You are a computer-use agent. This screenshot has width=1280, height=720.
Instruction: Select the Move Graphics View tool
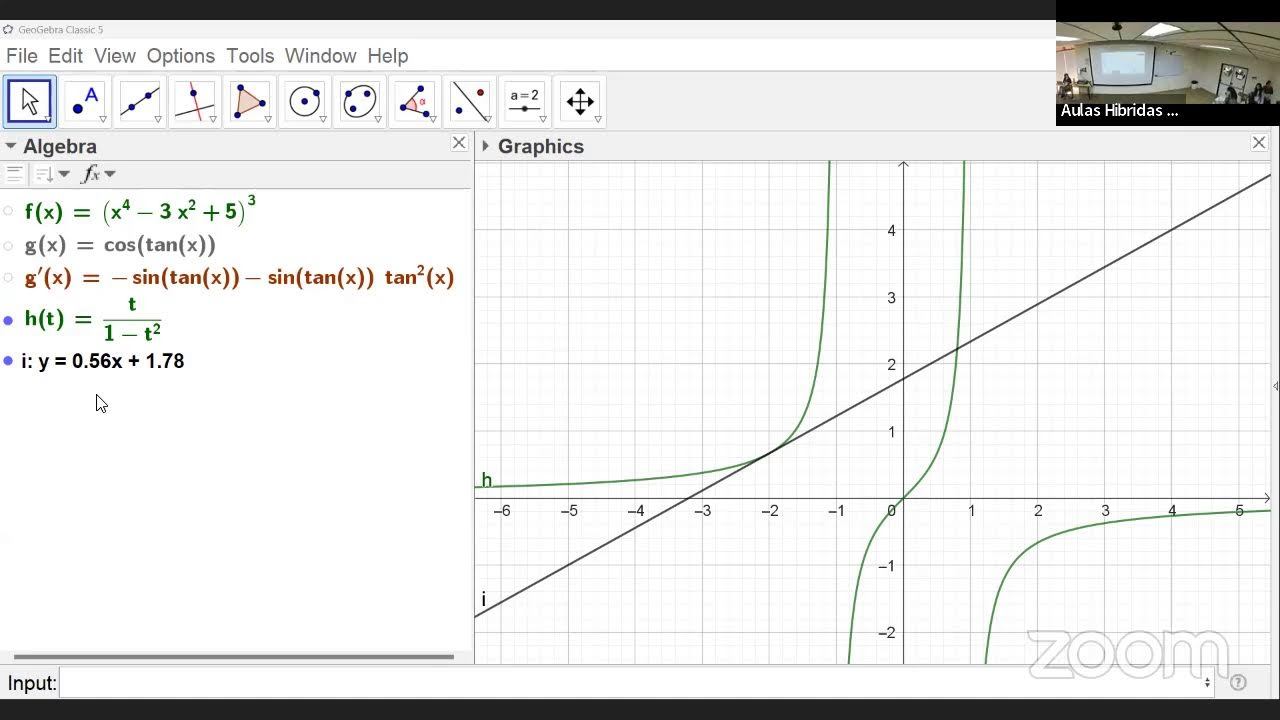580,101
